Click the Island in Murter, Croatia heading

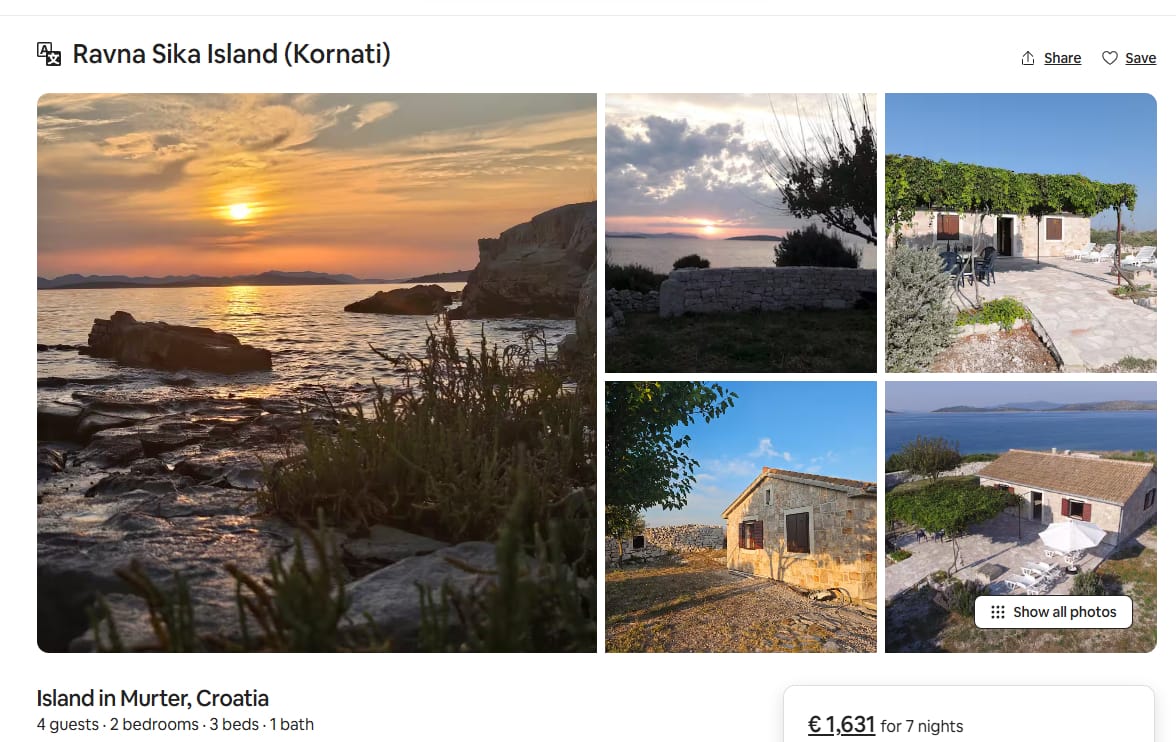tap(152, 698)
